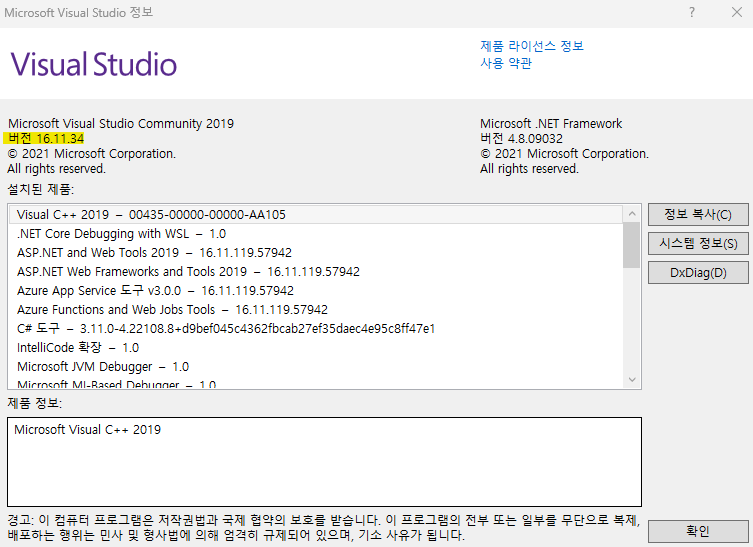Image resolution: width=753 pixels, height=547 pixels.
Task: Click the help question mark icon
Action: click(x=692, y=12)
